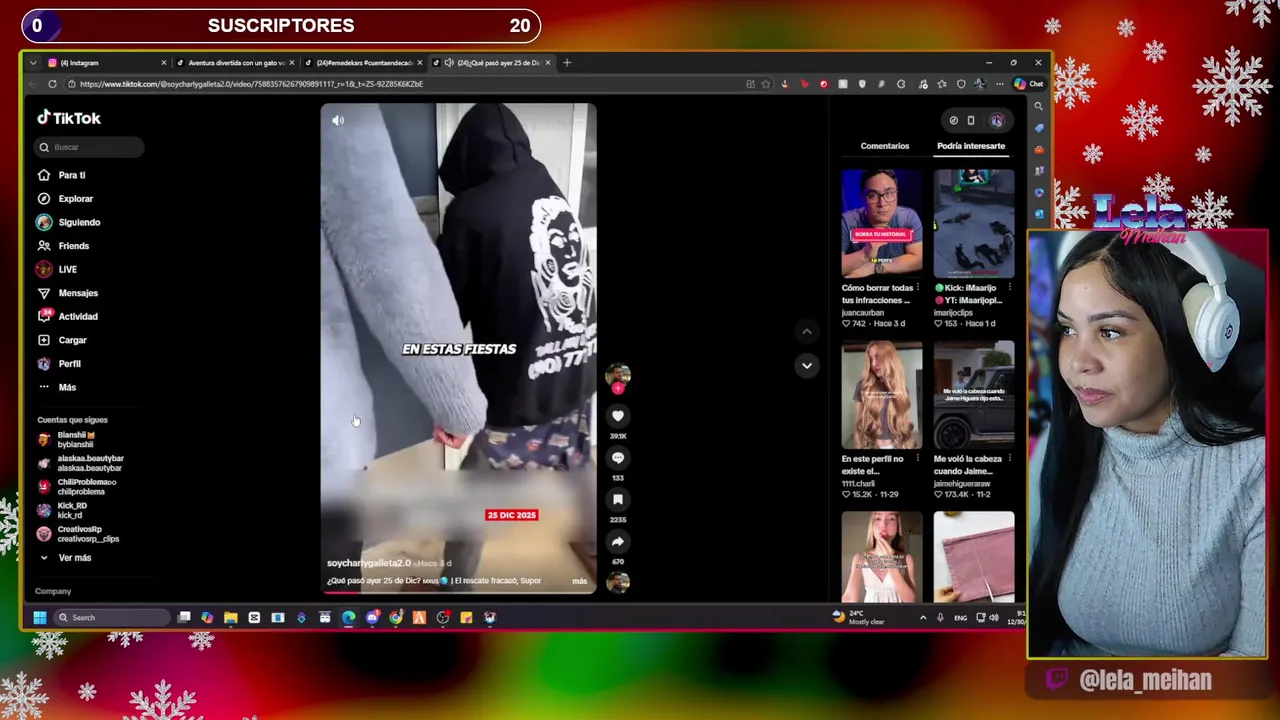Viewport: 1280px width, 720px height.
Task: Mute the video with speaker icon
Action: tap(338, 120)
